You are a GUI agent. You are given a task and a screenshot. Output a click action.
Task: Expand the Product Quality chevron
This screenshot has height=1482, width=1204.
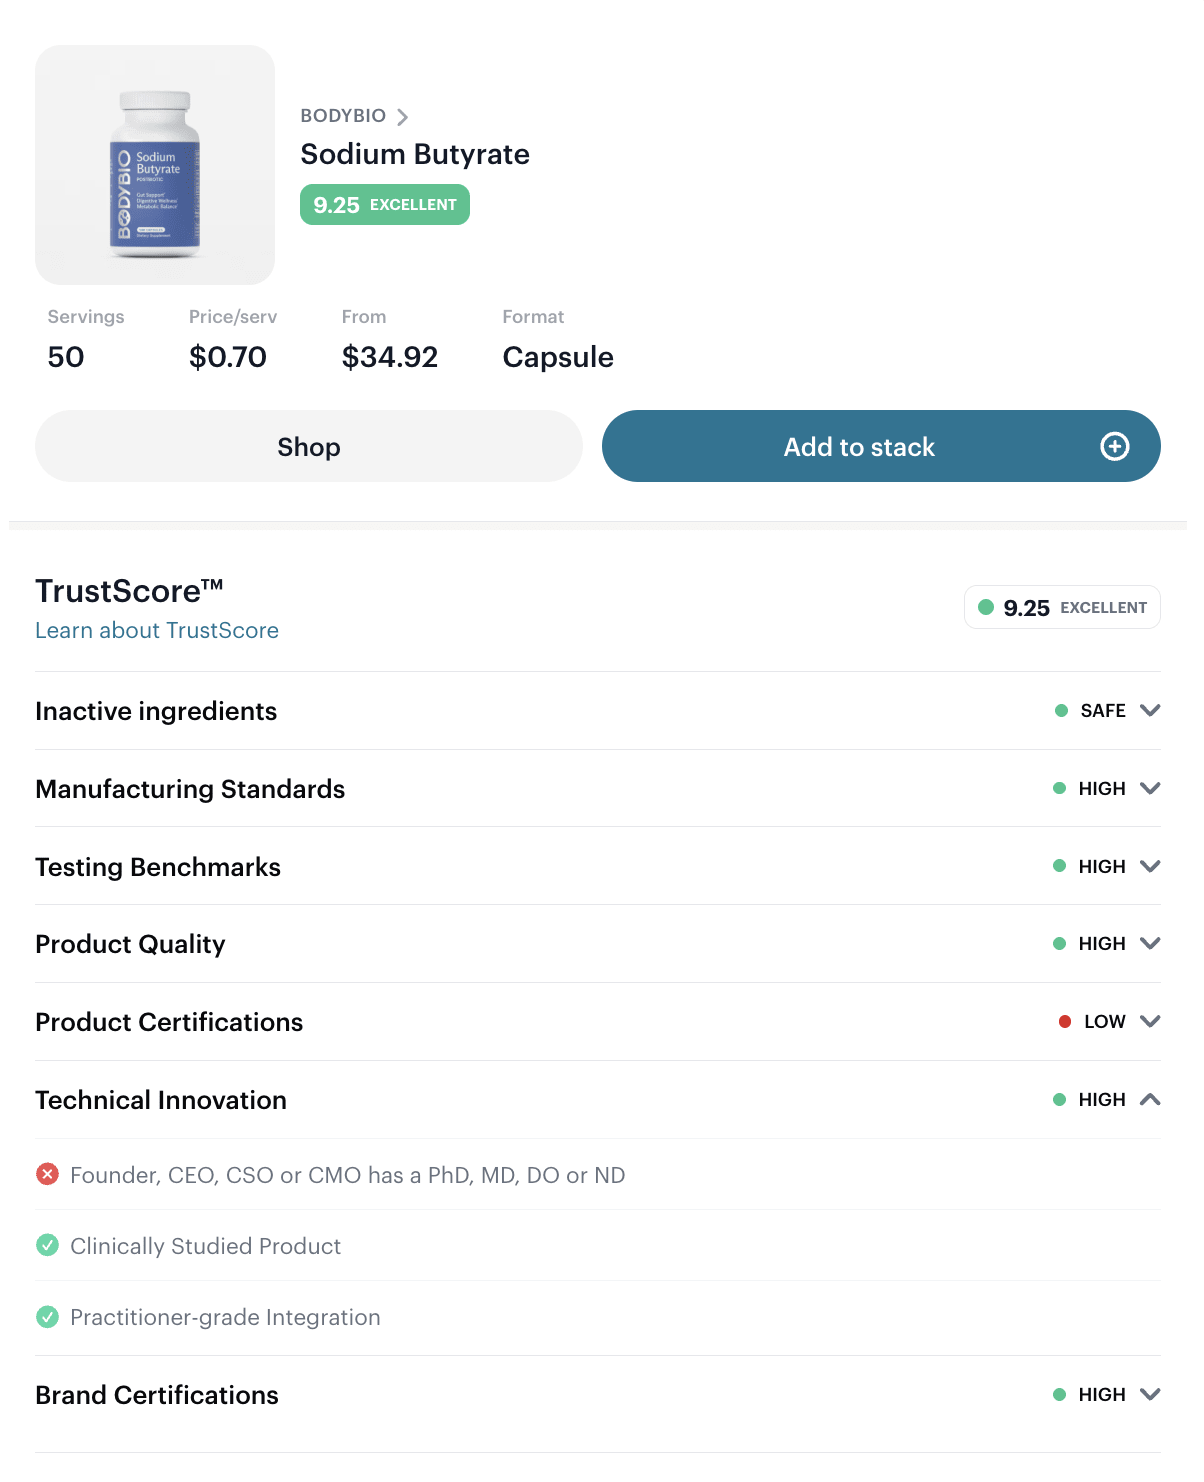point(1150,943)
